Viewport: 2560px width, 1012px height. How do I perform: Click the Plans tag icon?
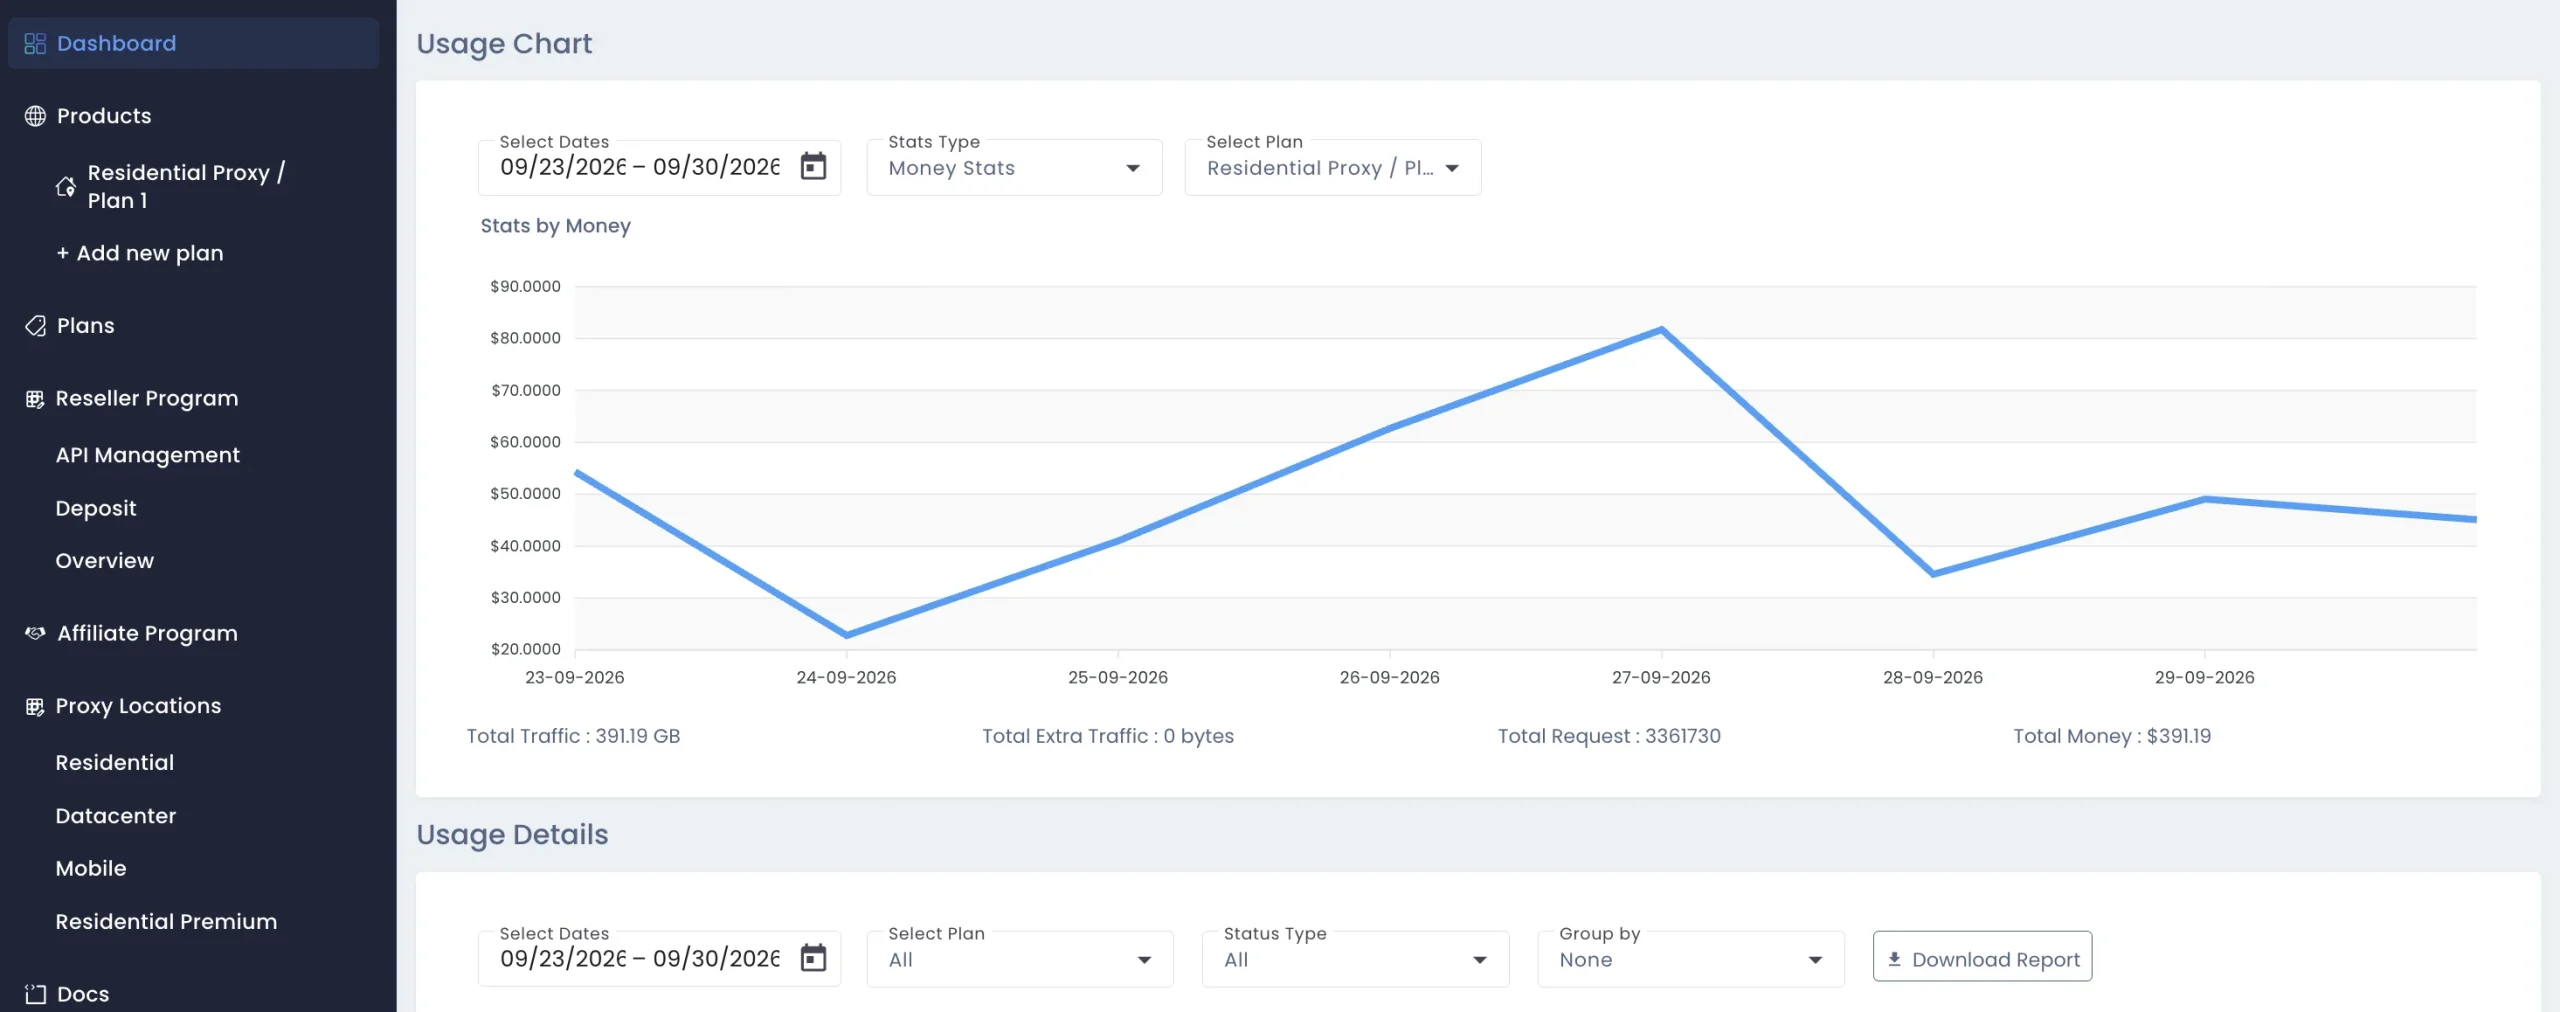[35, 326]
